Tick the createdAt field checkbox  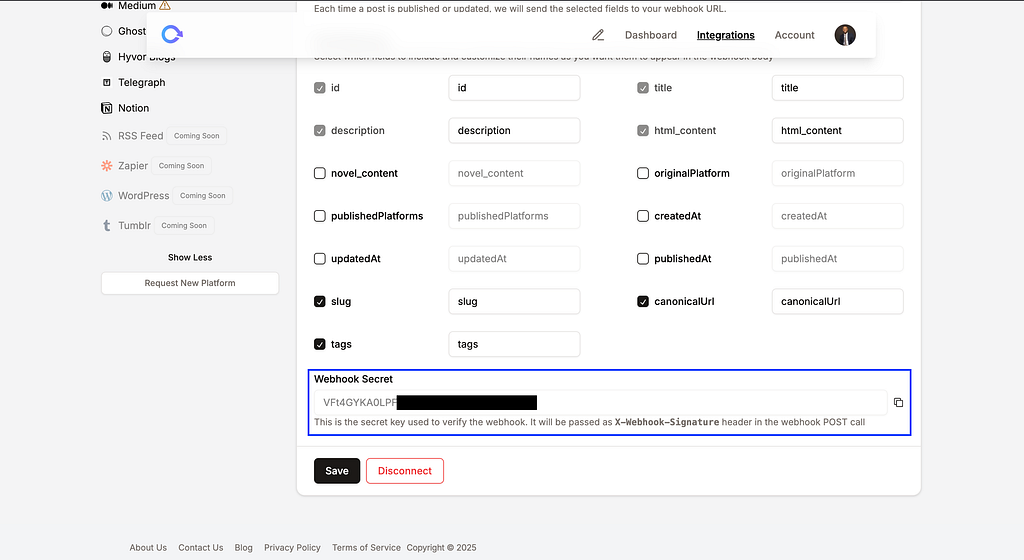coord(643,216)
